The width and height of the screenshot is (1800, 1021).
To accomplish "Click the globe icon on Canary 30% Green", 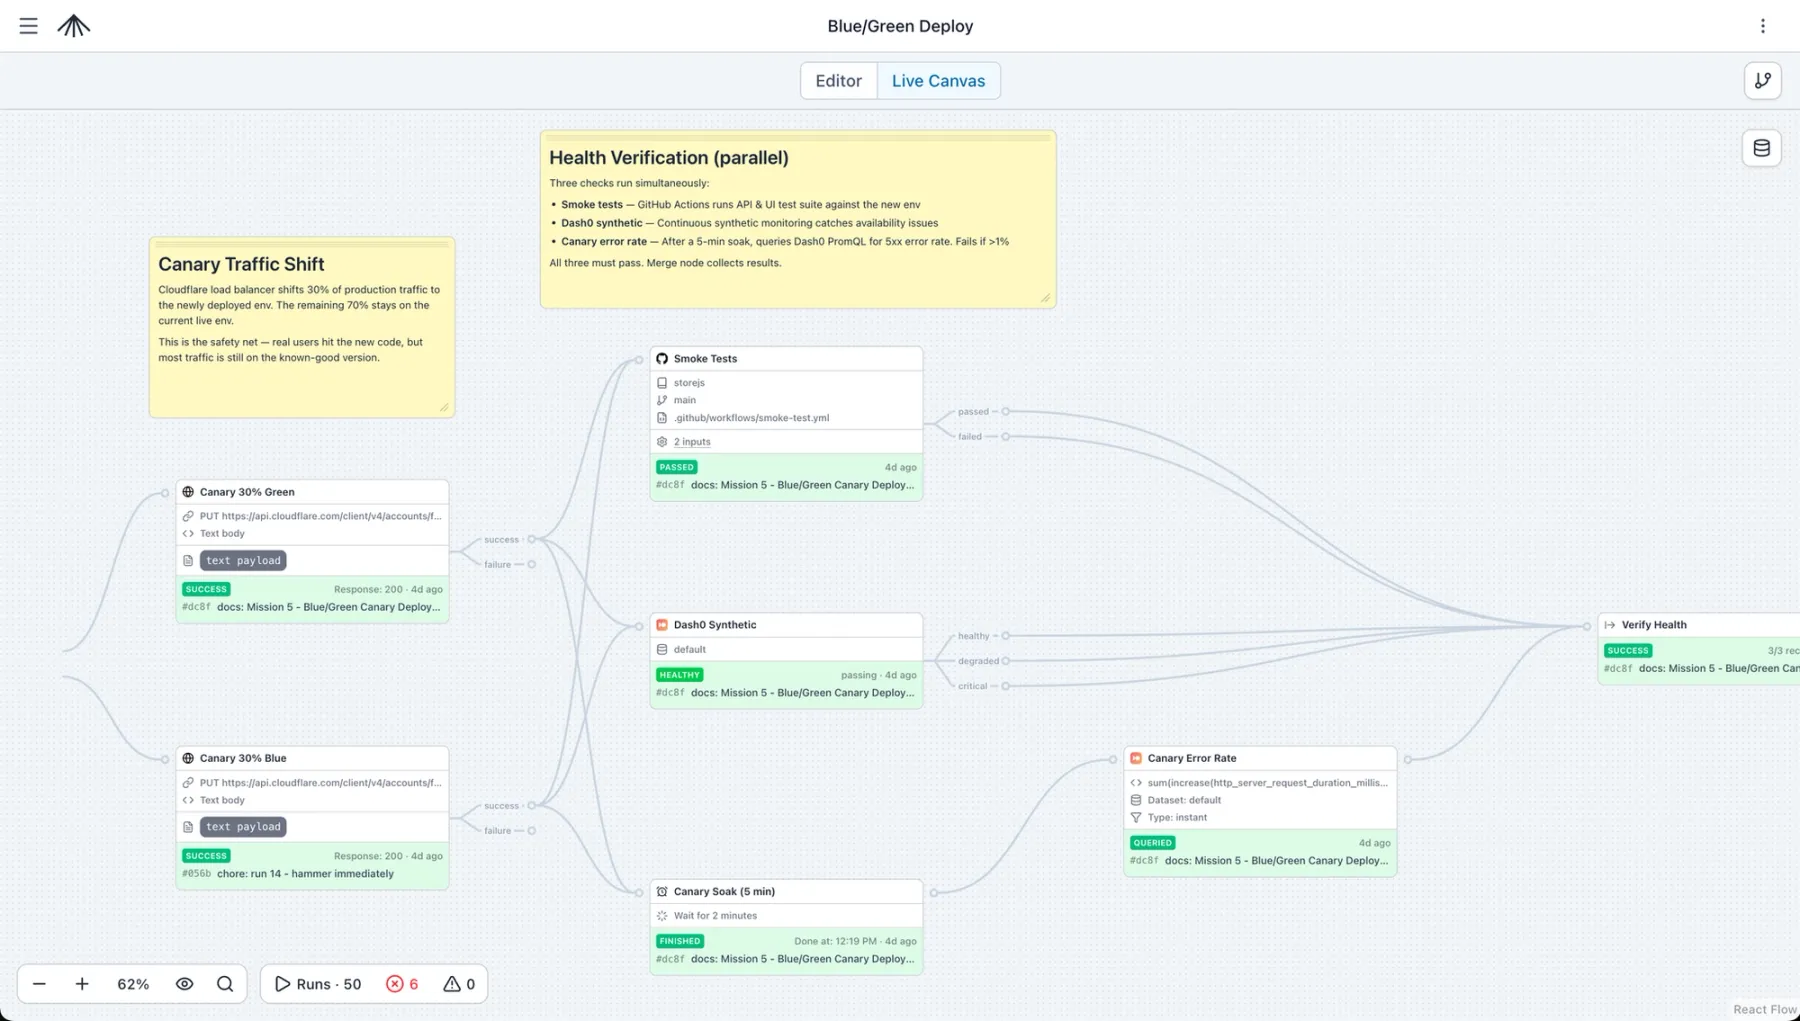I will pos(188,492).
